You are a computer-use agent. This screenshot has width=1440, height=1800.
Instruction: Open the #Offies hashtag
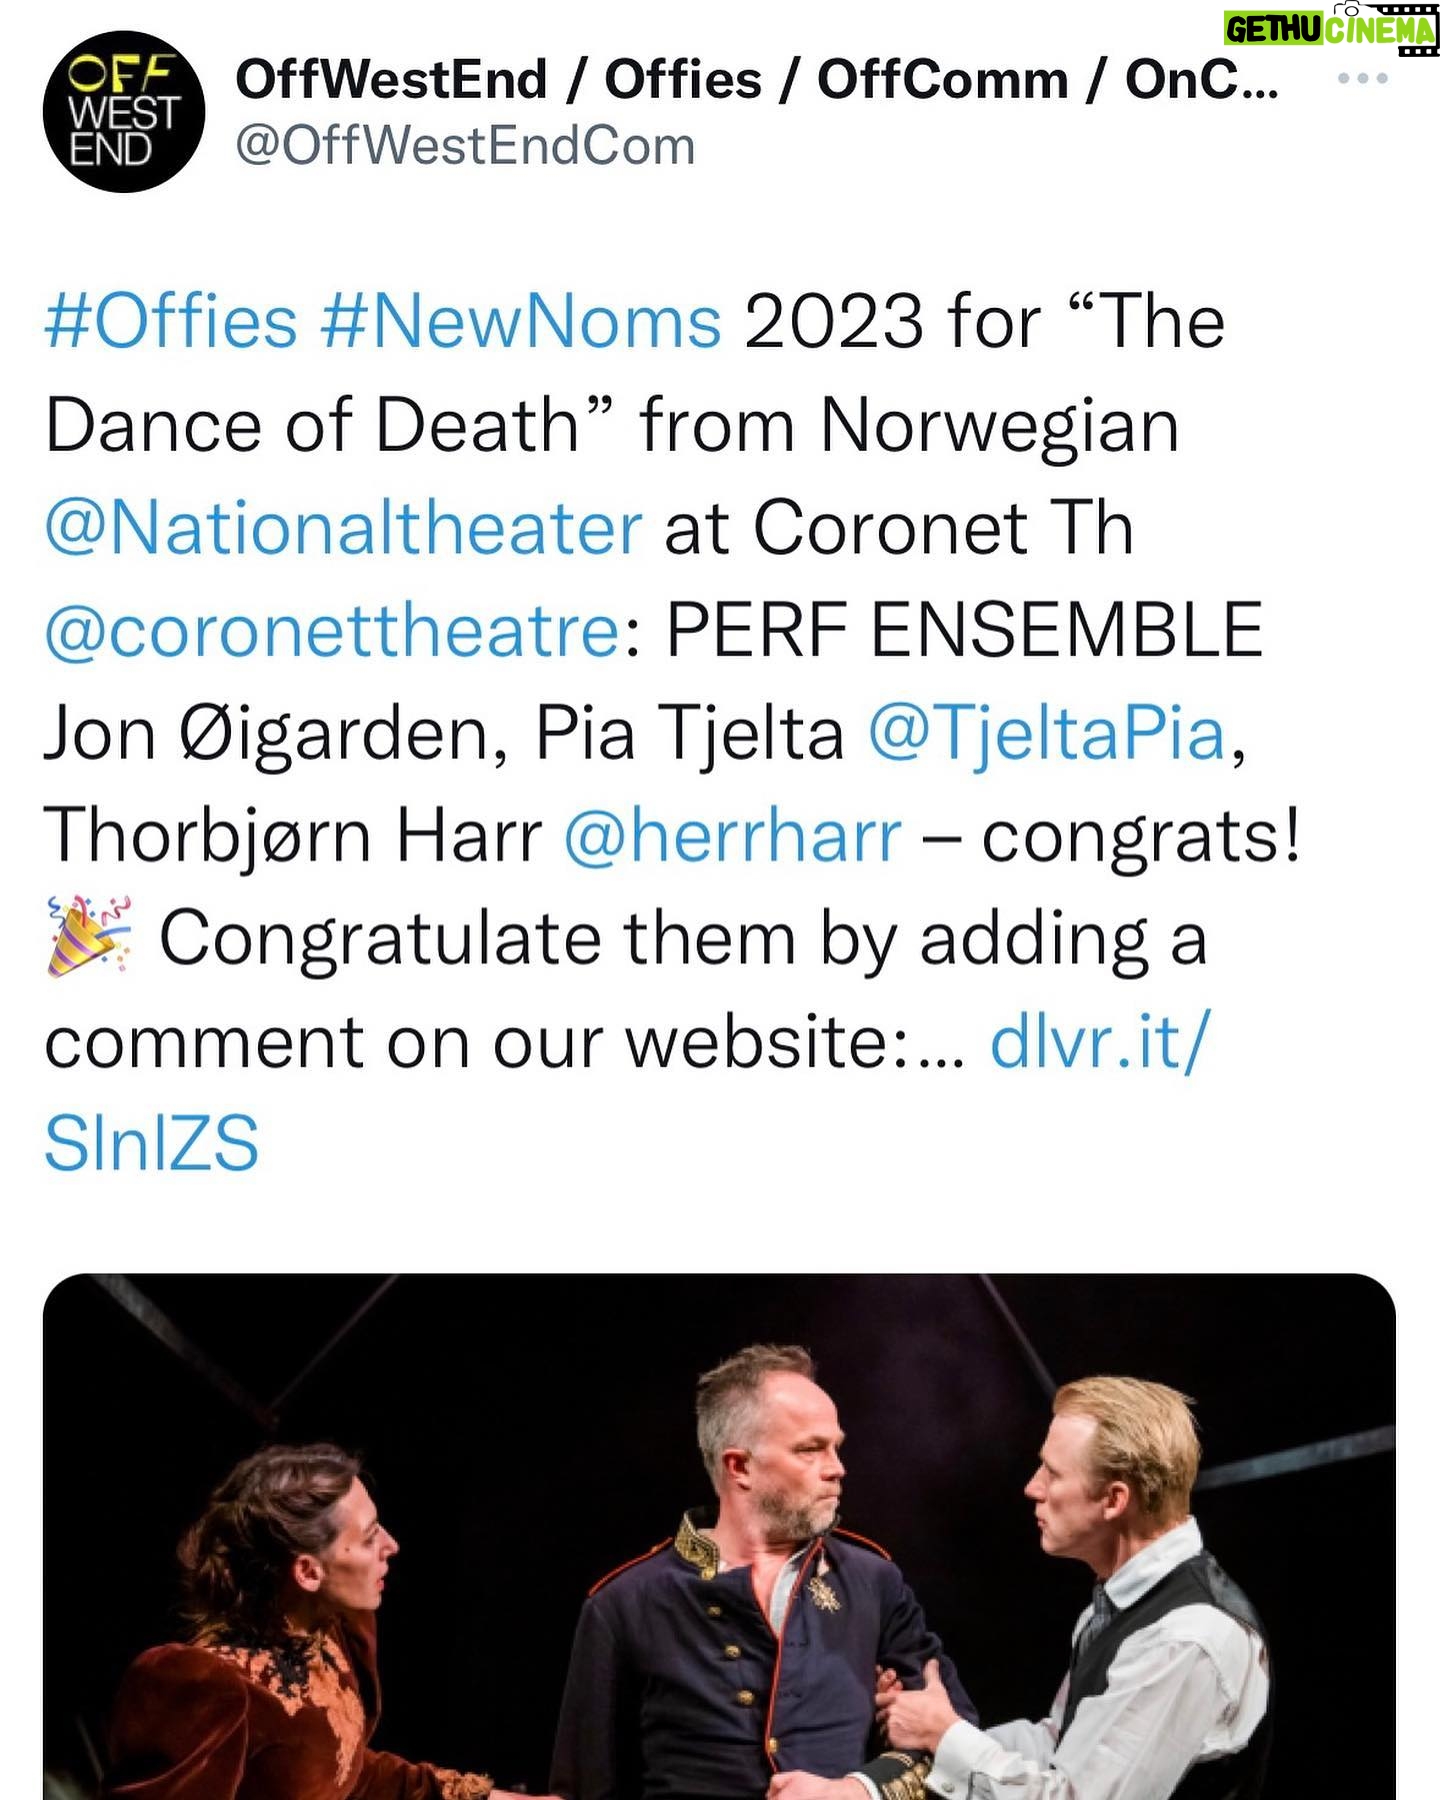pos(171,322)
